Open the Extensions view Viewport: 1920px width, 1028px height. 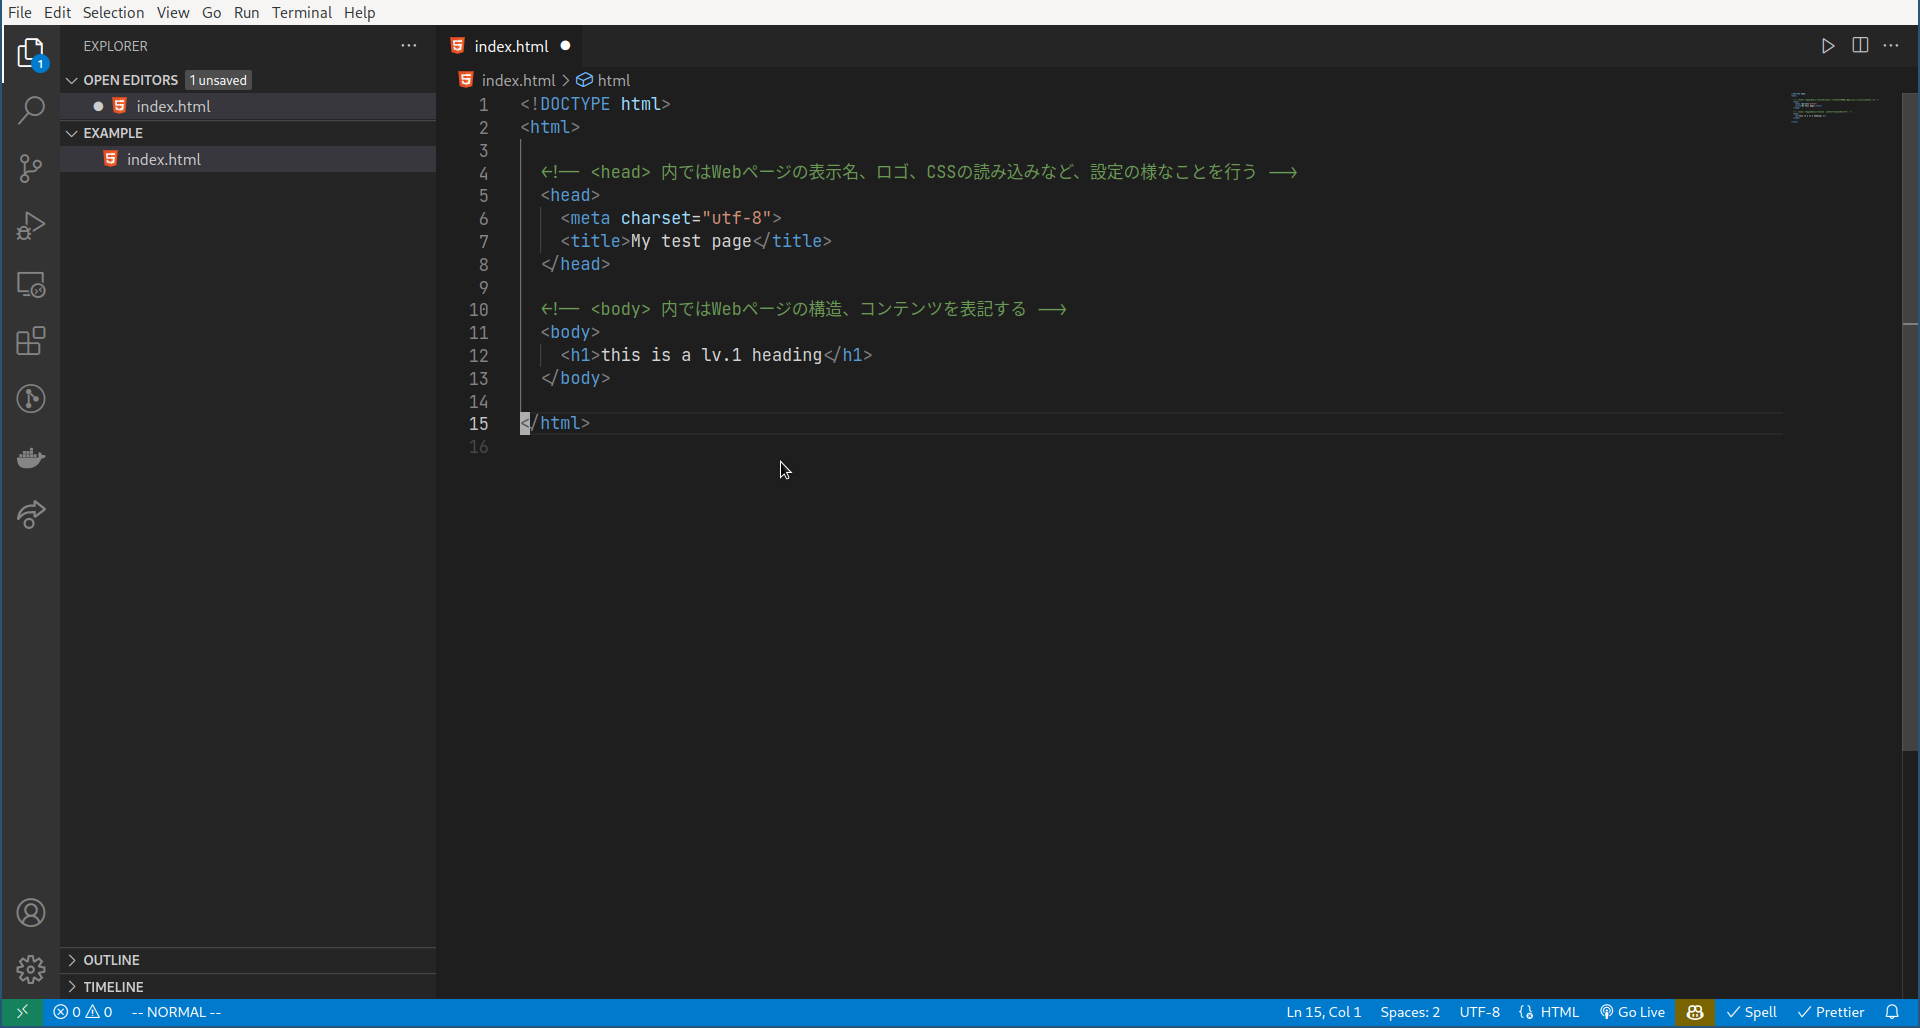pyautogui.click(x=31, y=341)
